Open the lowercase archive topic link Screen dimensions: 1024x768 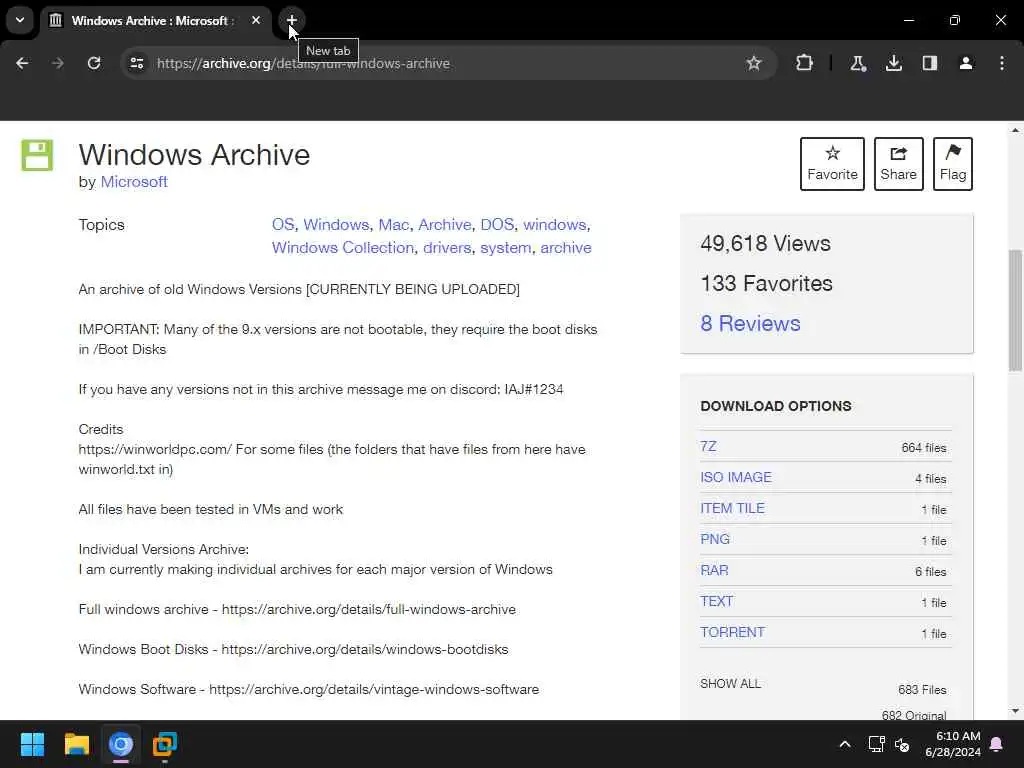click(x=566, y=248)
